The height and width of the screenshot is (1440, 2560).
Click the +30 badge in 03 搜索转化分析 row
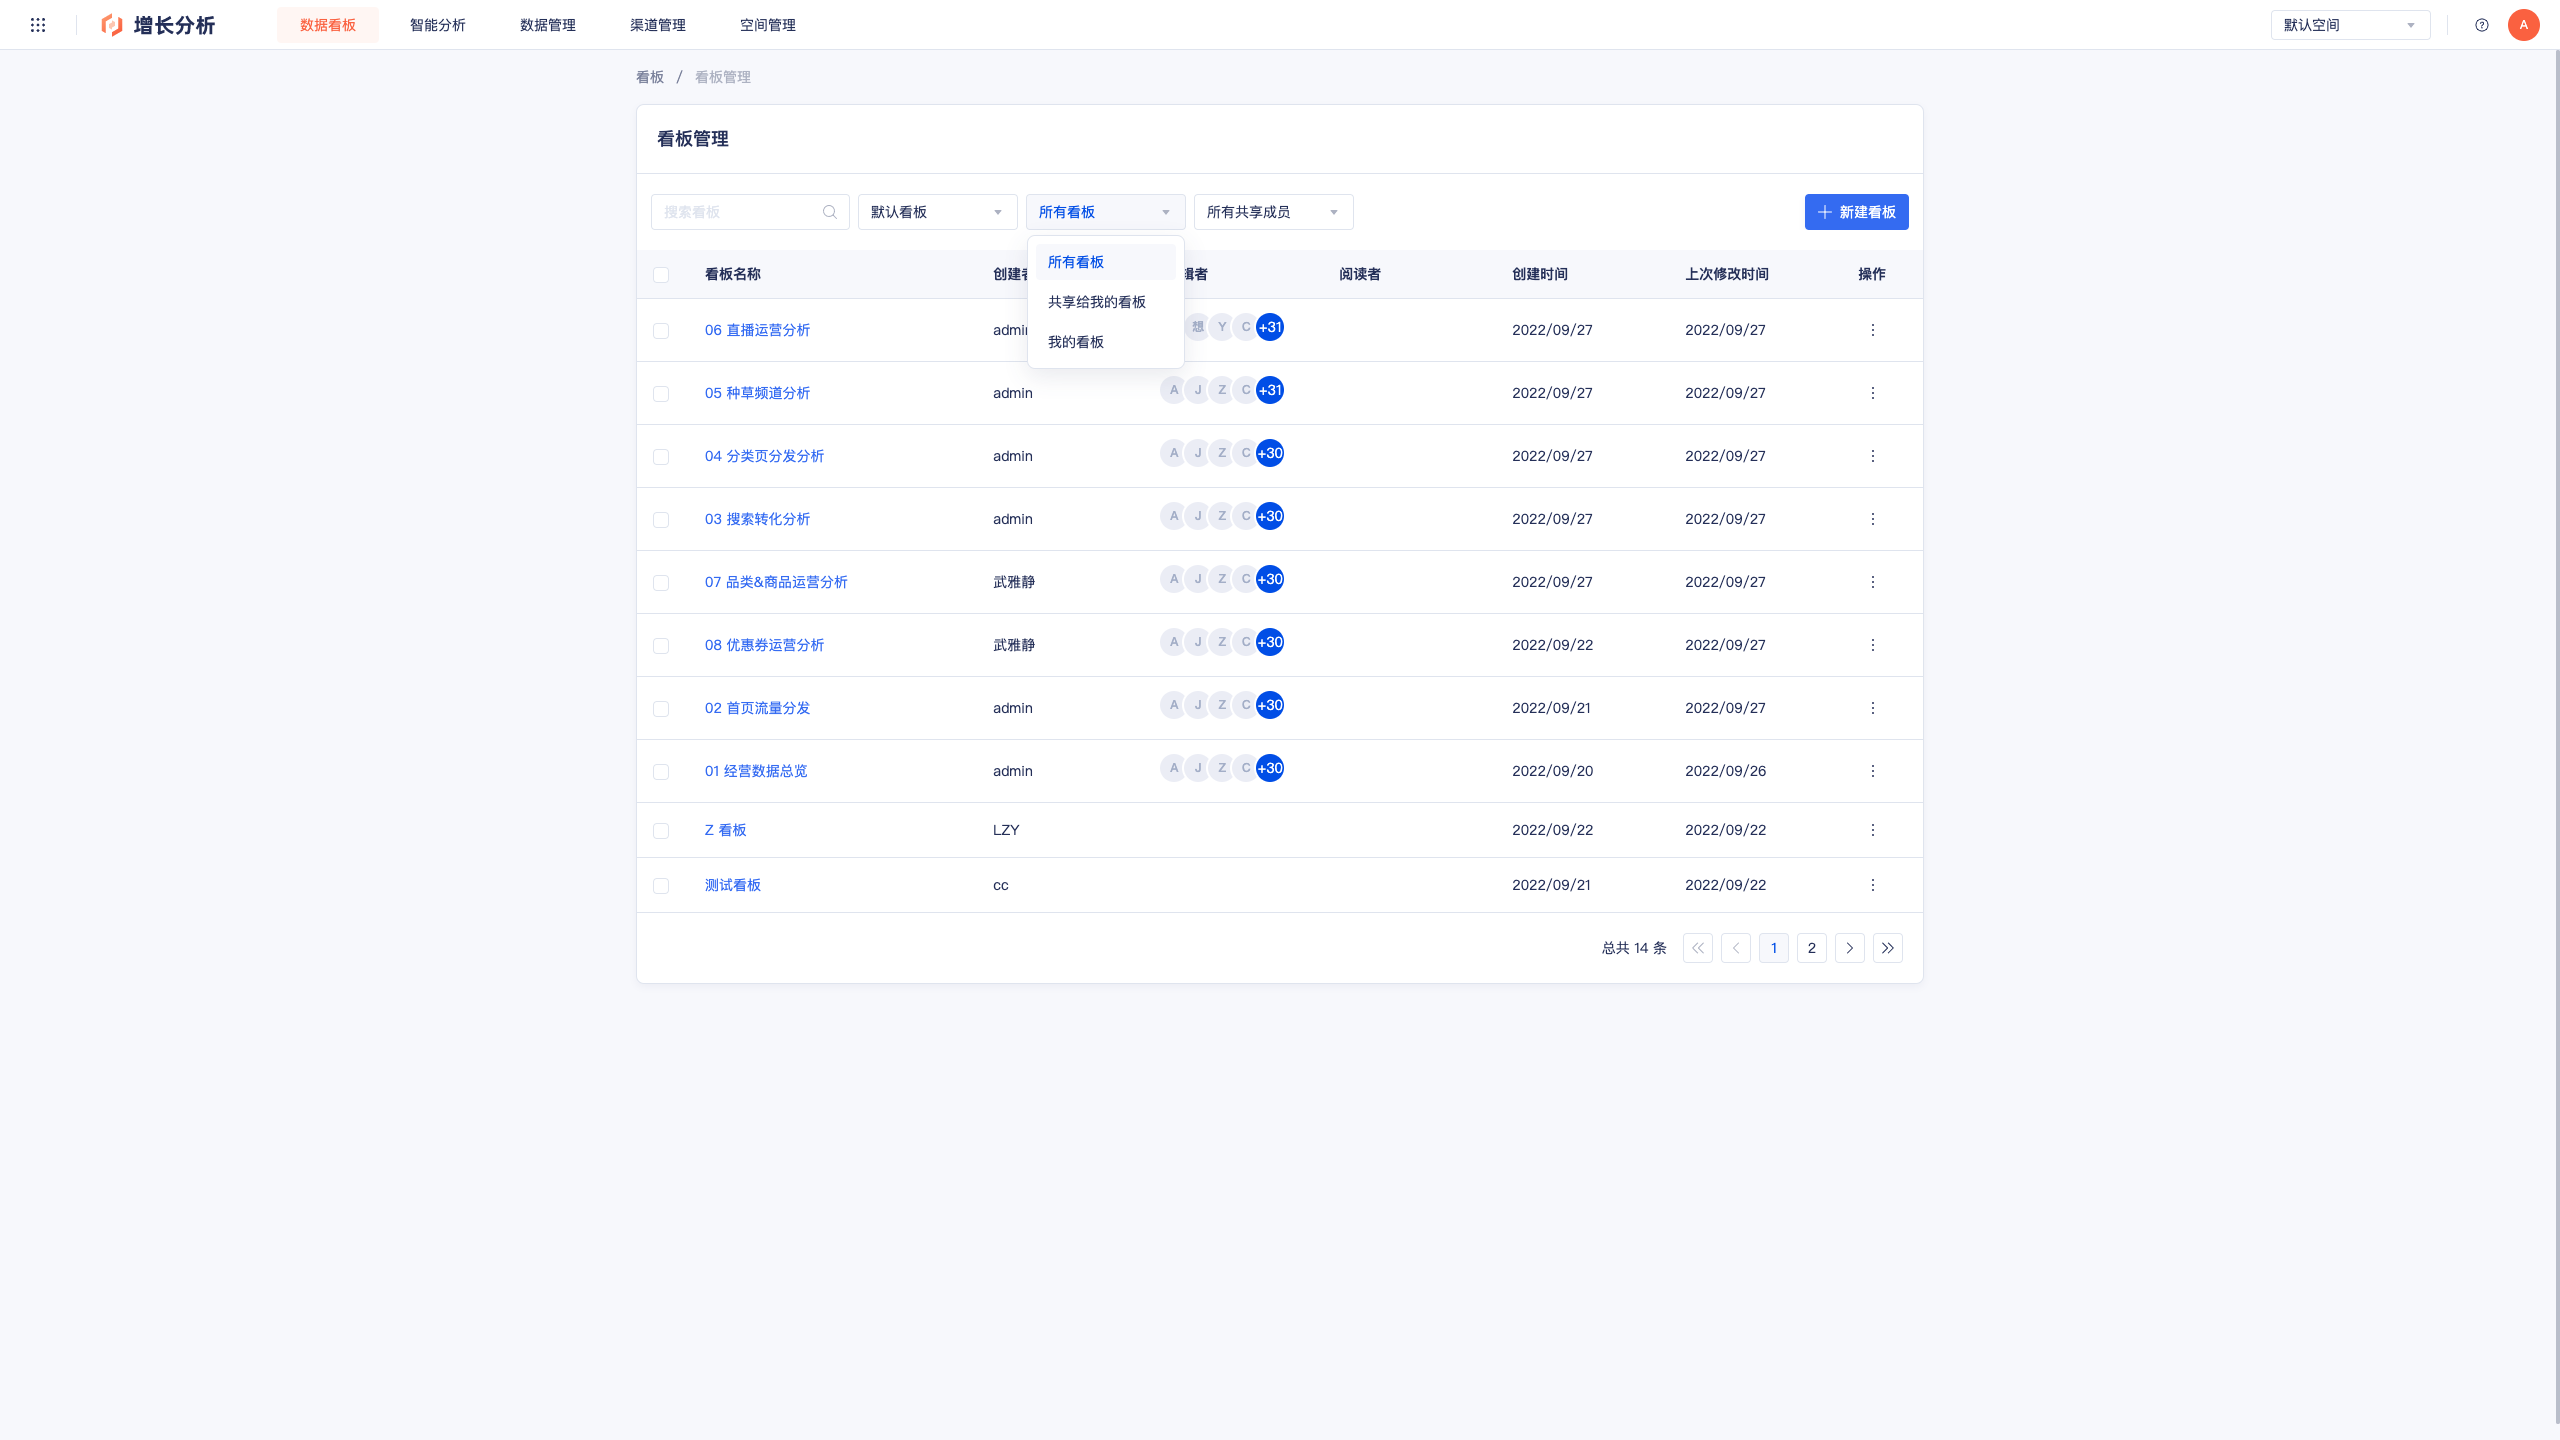1270,516
